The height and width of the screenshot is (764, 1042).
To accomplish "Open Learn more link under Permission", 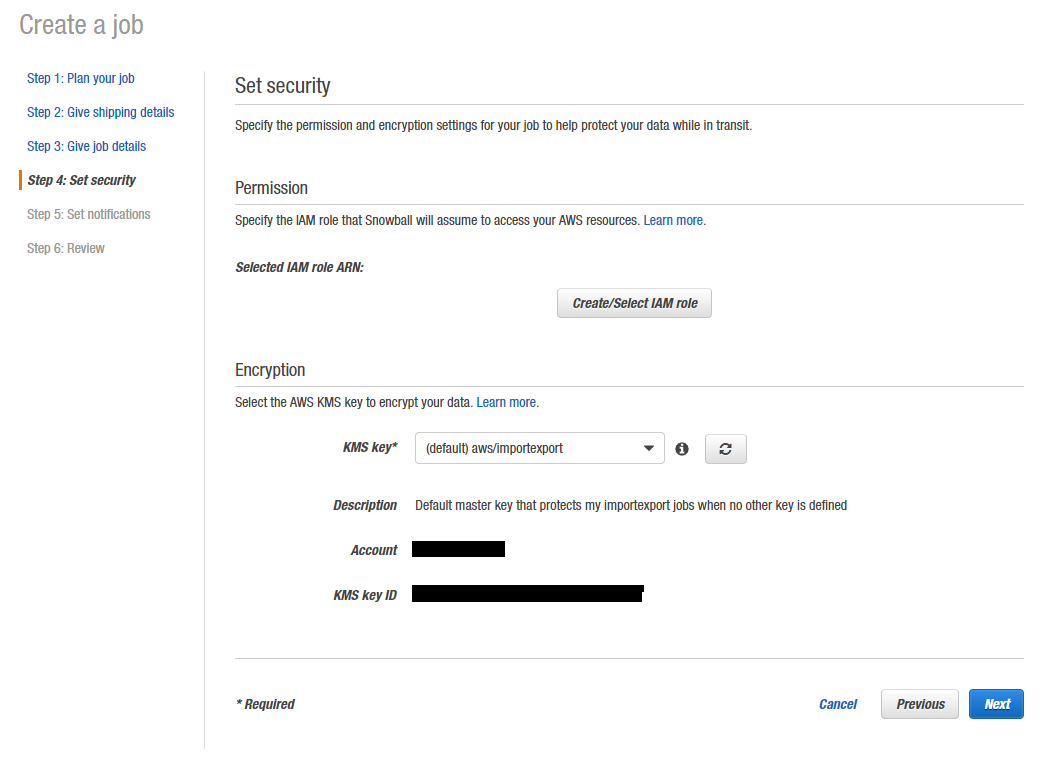I will click(x=673, y=220).
